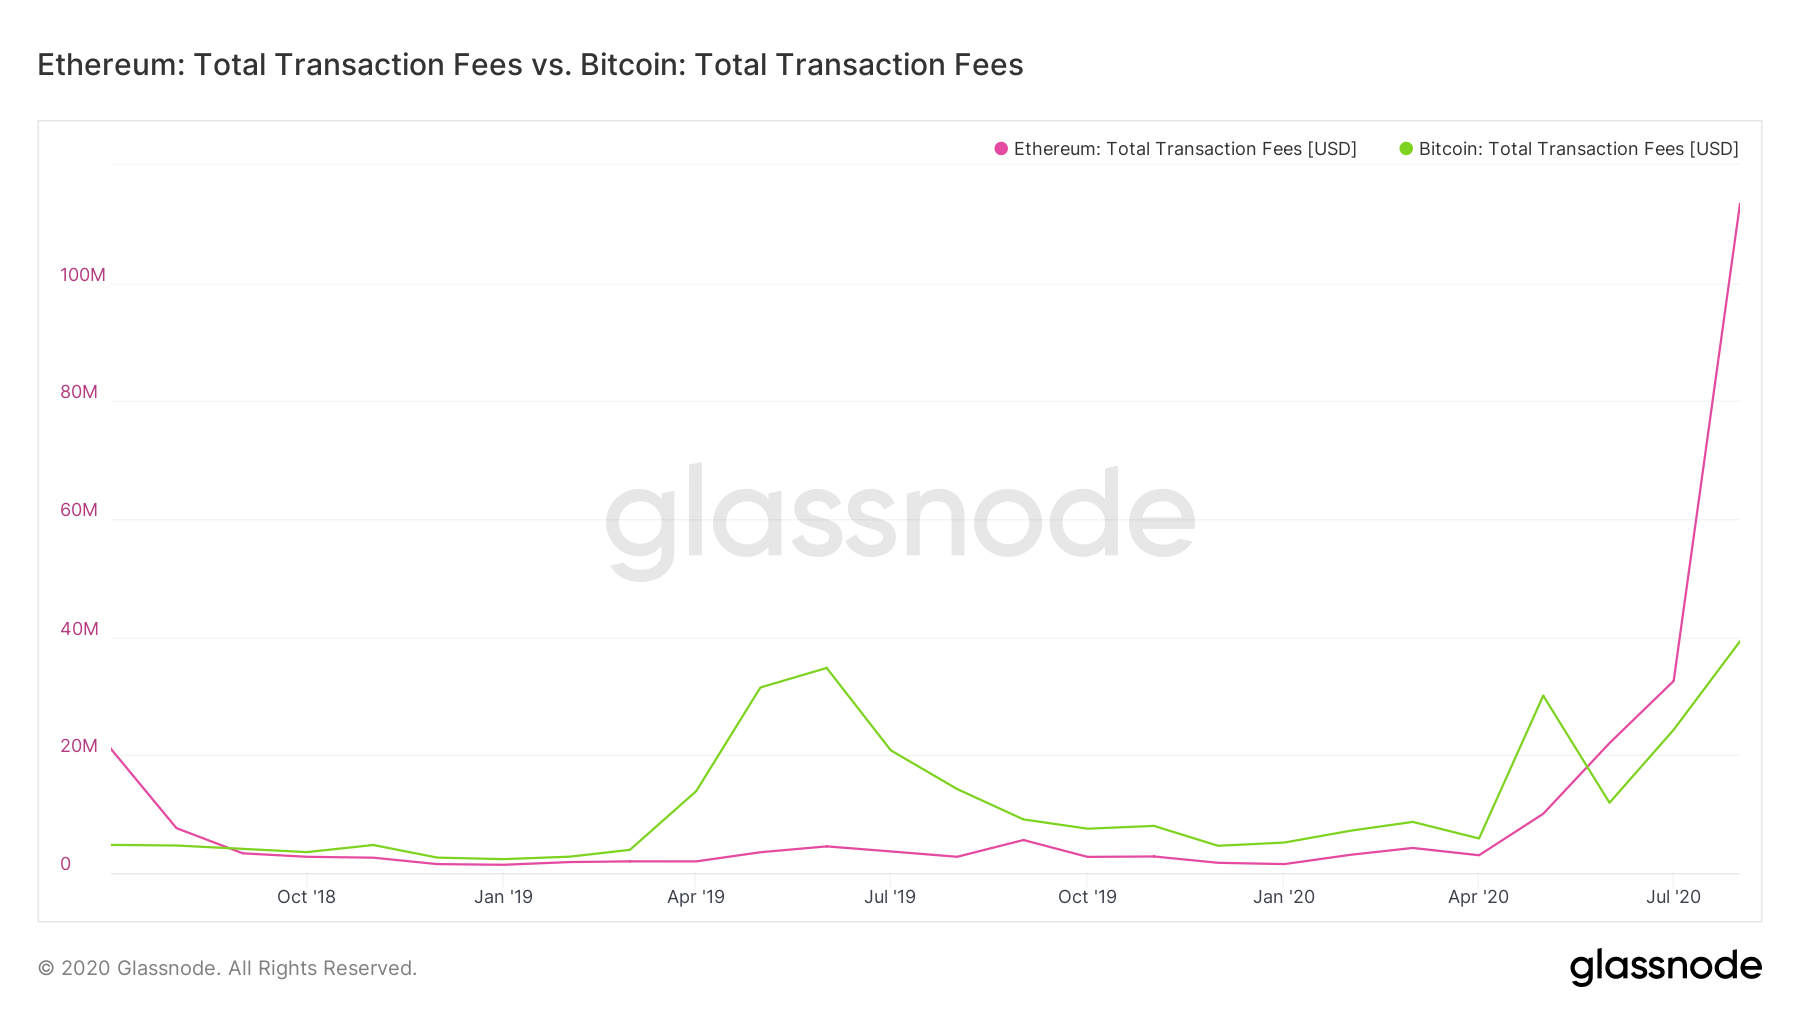Toggle Ethereum Total Transaction Fees legend label
Image resolution: width=1800 pixels, height=1013 pixels.
[1185, 149]
